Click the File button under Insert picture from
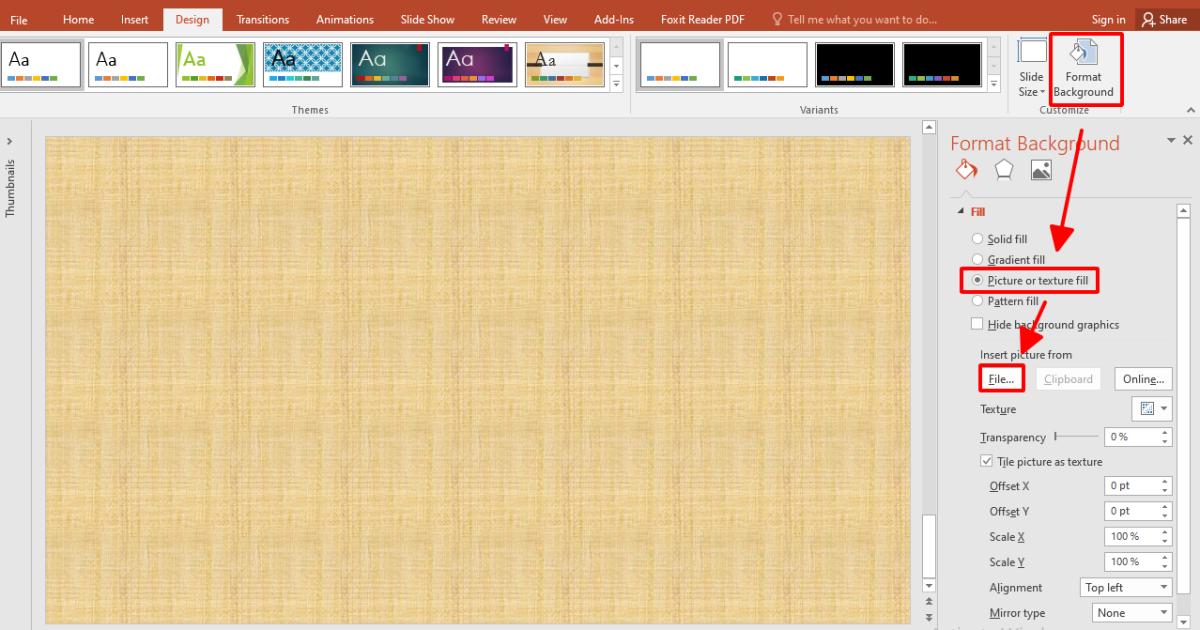Image resolution: width=1200 pixels, height=630 pixels. coord(1001,378)
